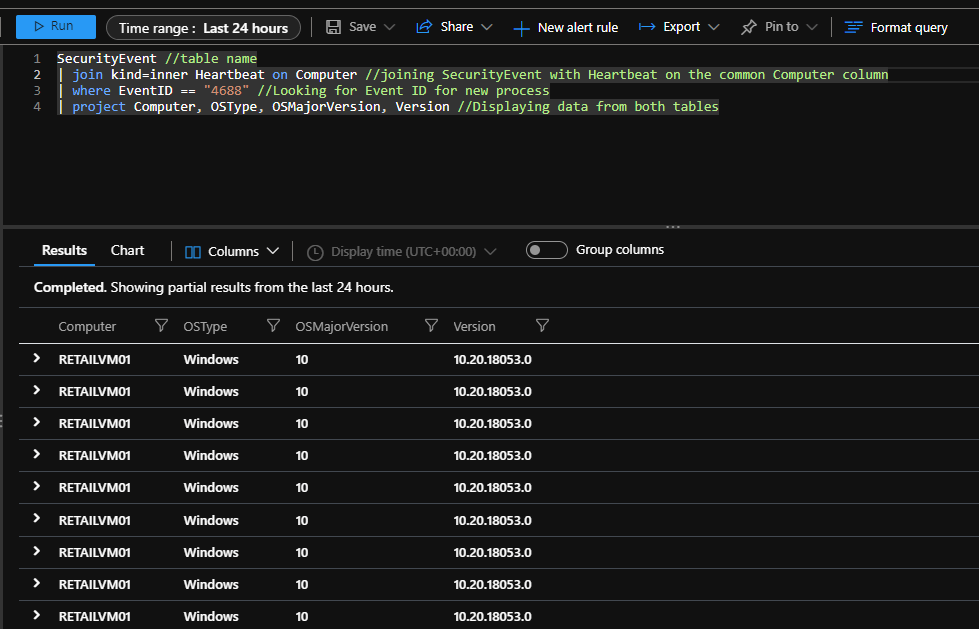Select the Results tab
The width and height of the screenshot is (979, 629).
[64, 250]
